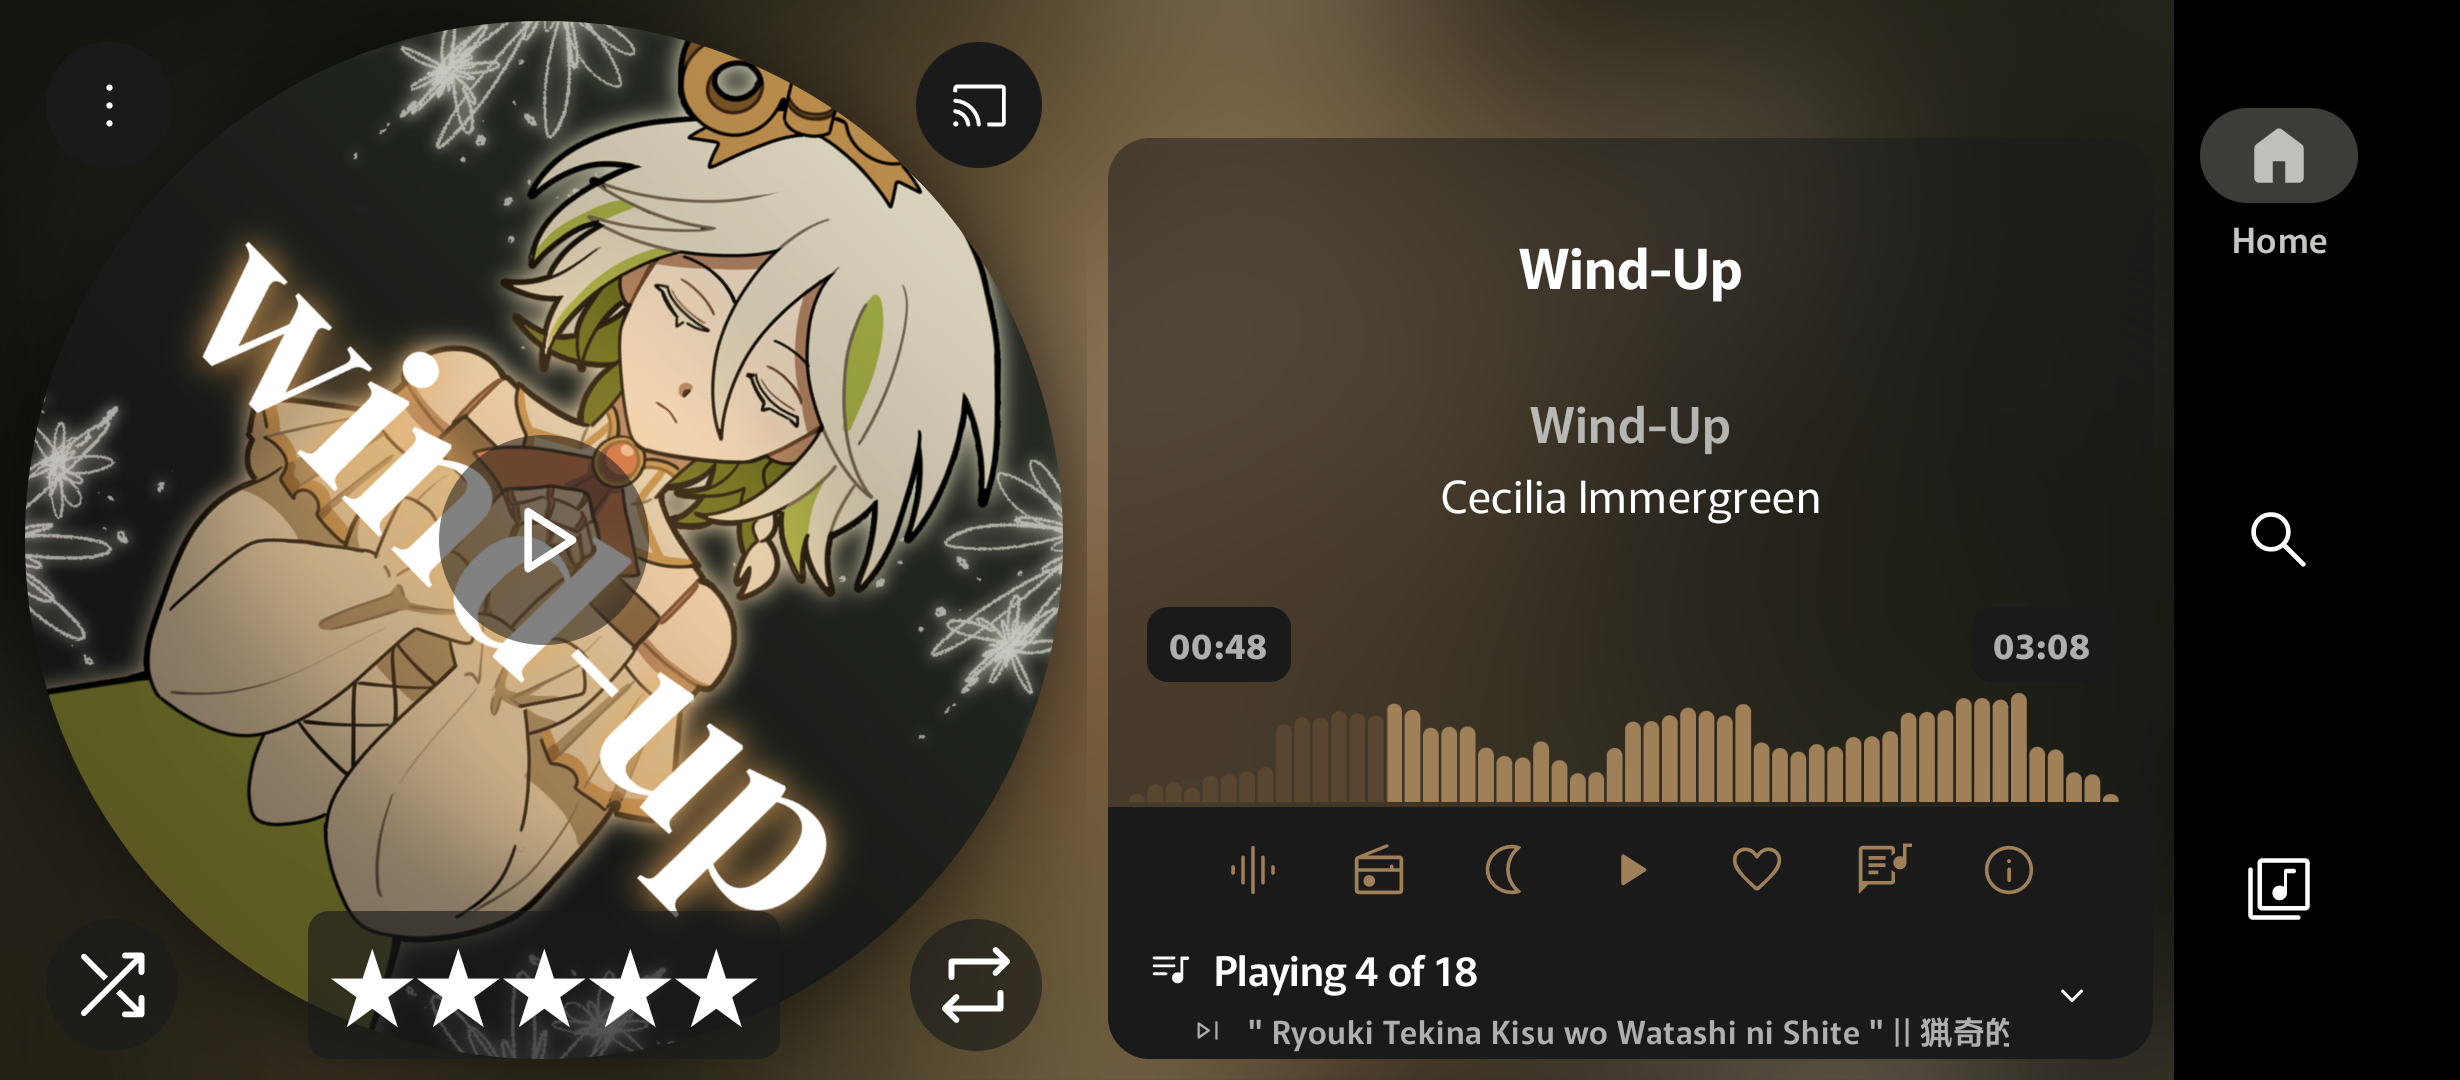
Task: Show lyrics using the lyrics icon
Action: click(x=1883, y=868)
